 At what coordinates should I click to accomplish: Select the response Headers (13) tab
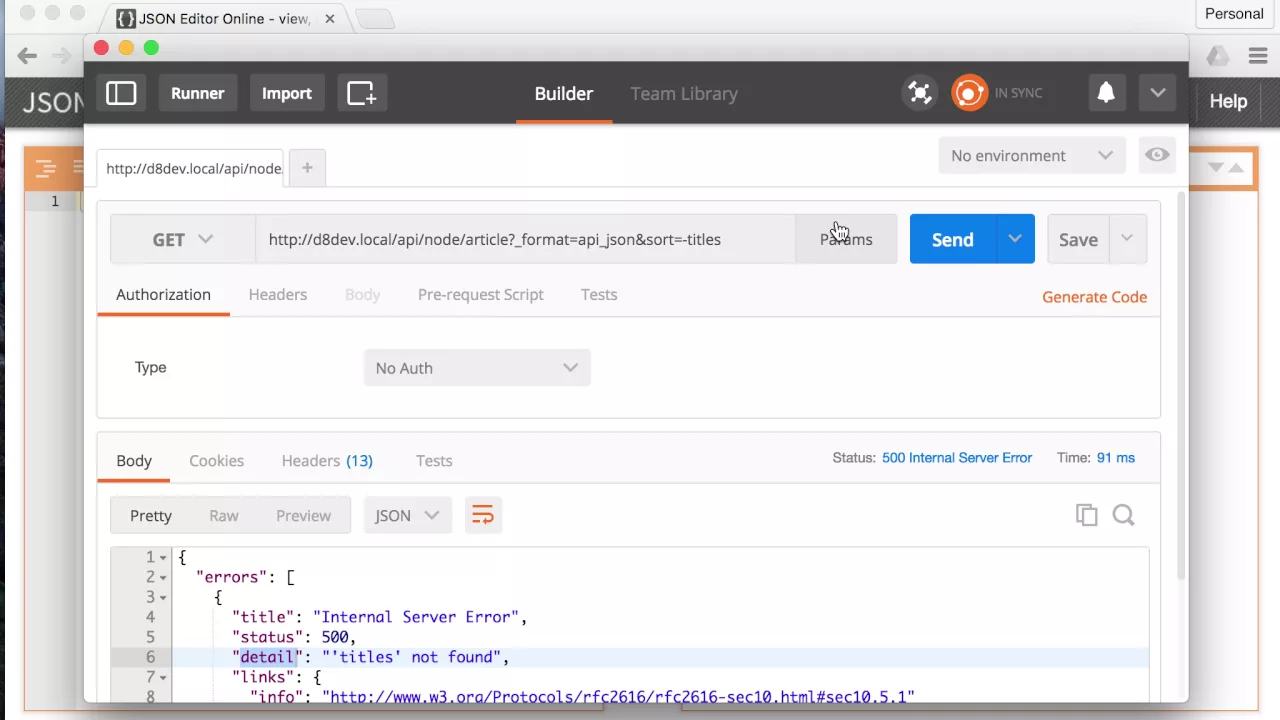tap(327, 460)
